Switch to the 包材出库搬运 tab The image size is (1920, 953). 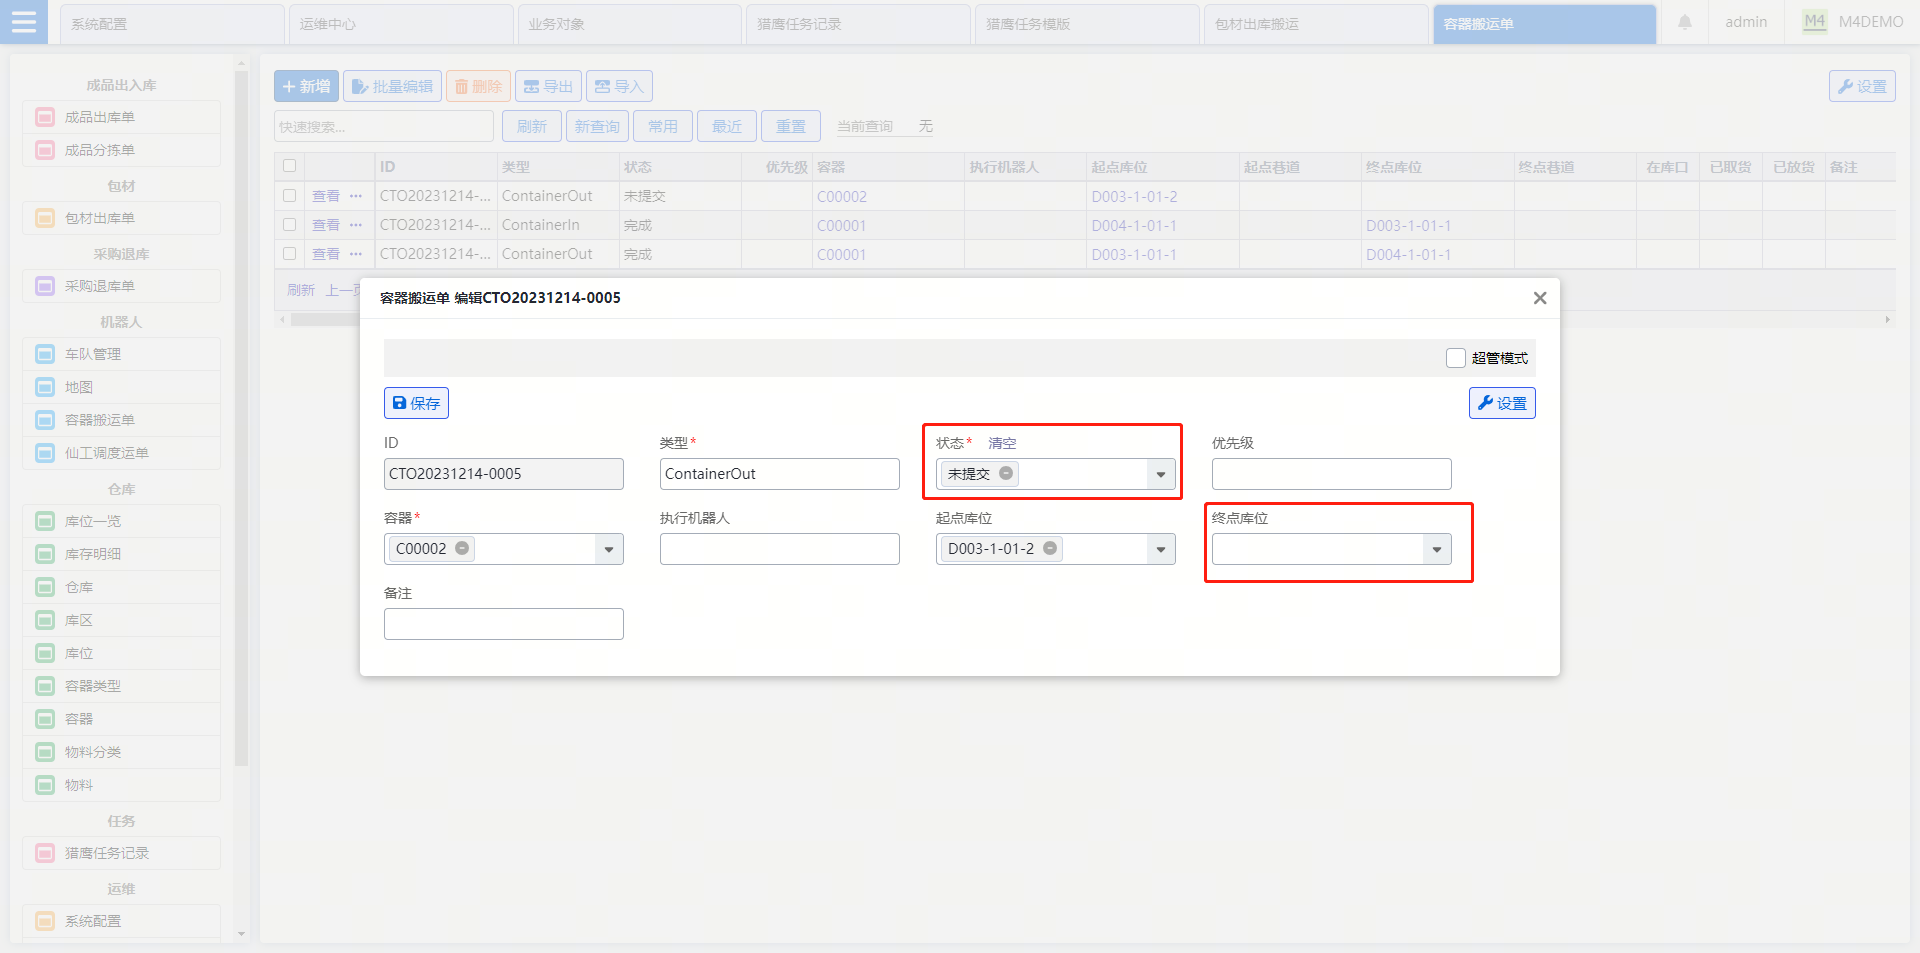tap(1317, 24)
